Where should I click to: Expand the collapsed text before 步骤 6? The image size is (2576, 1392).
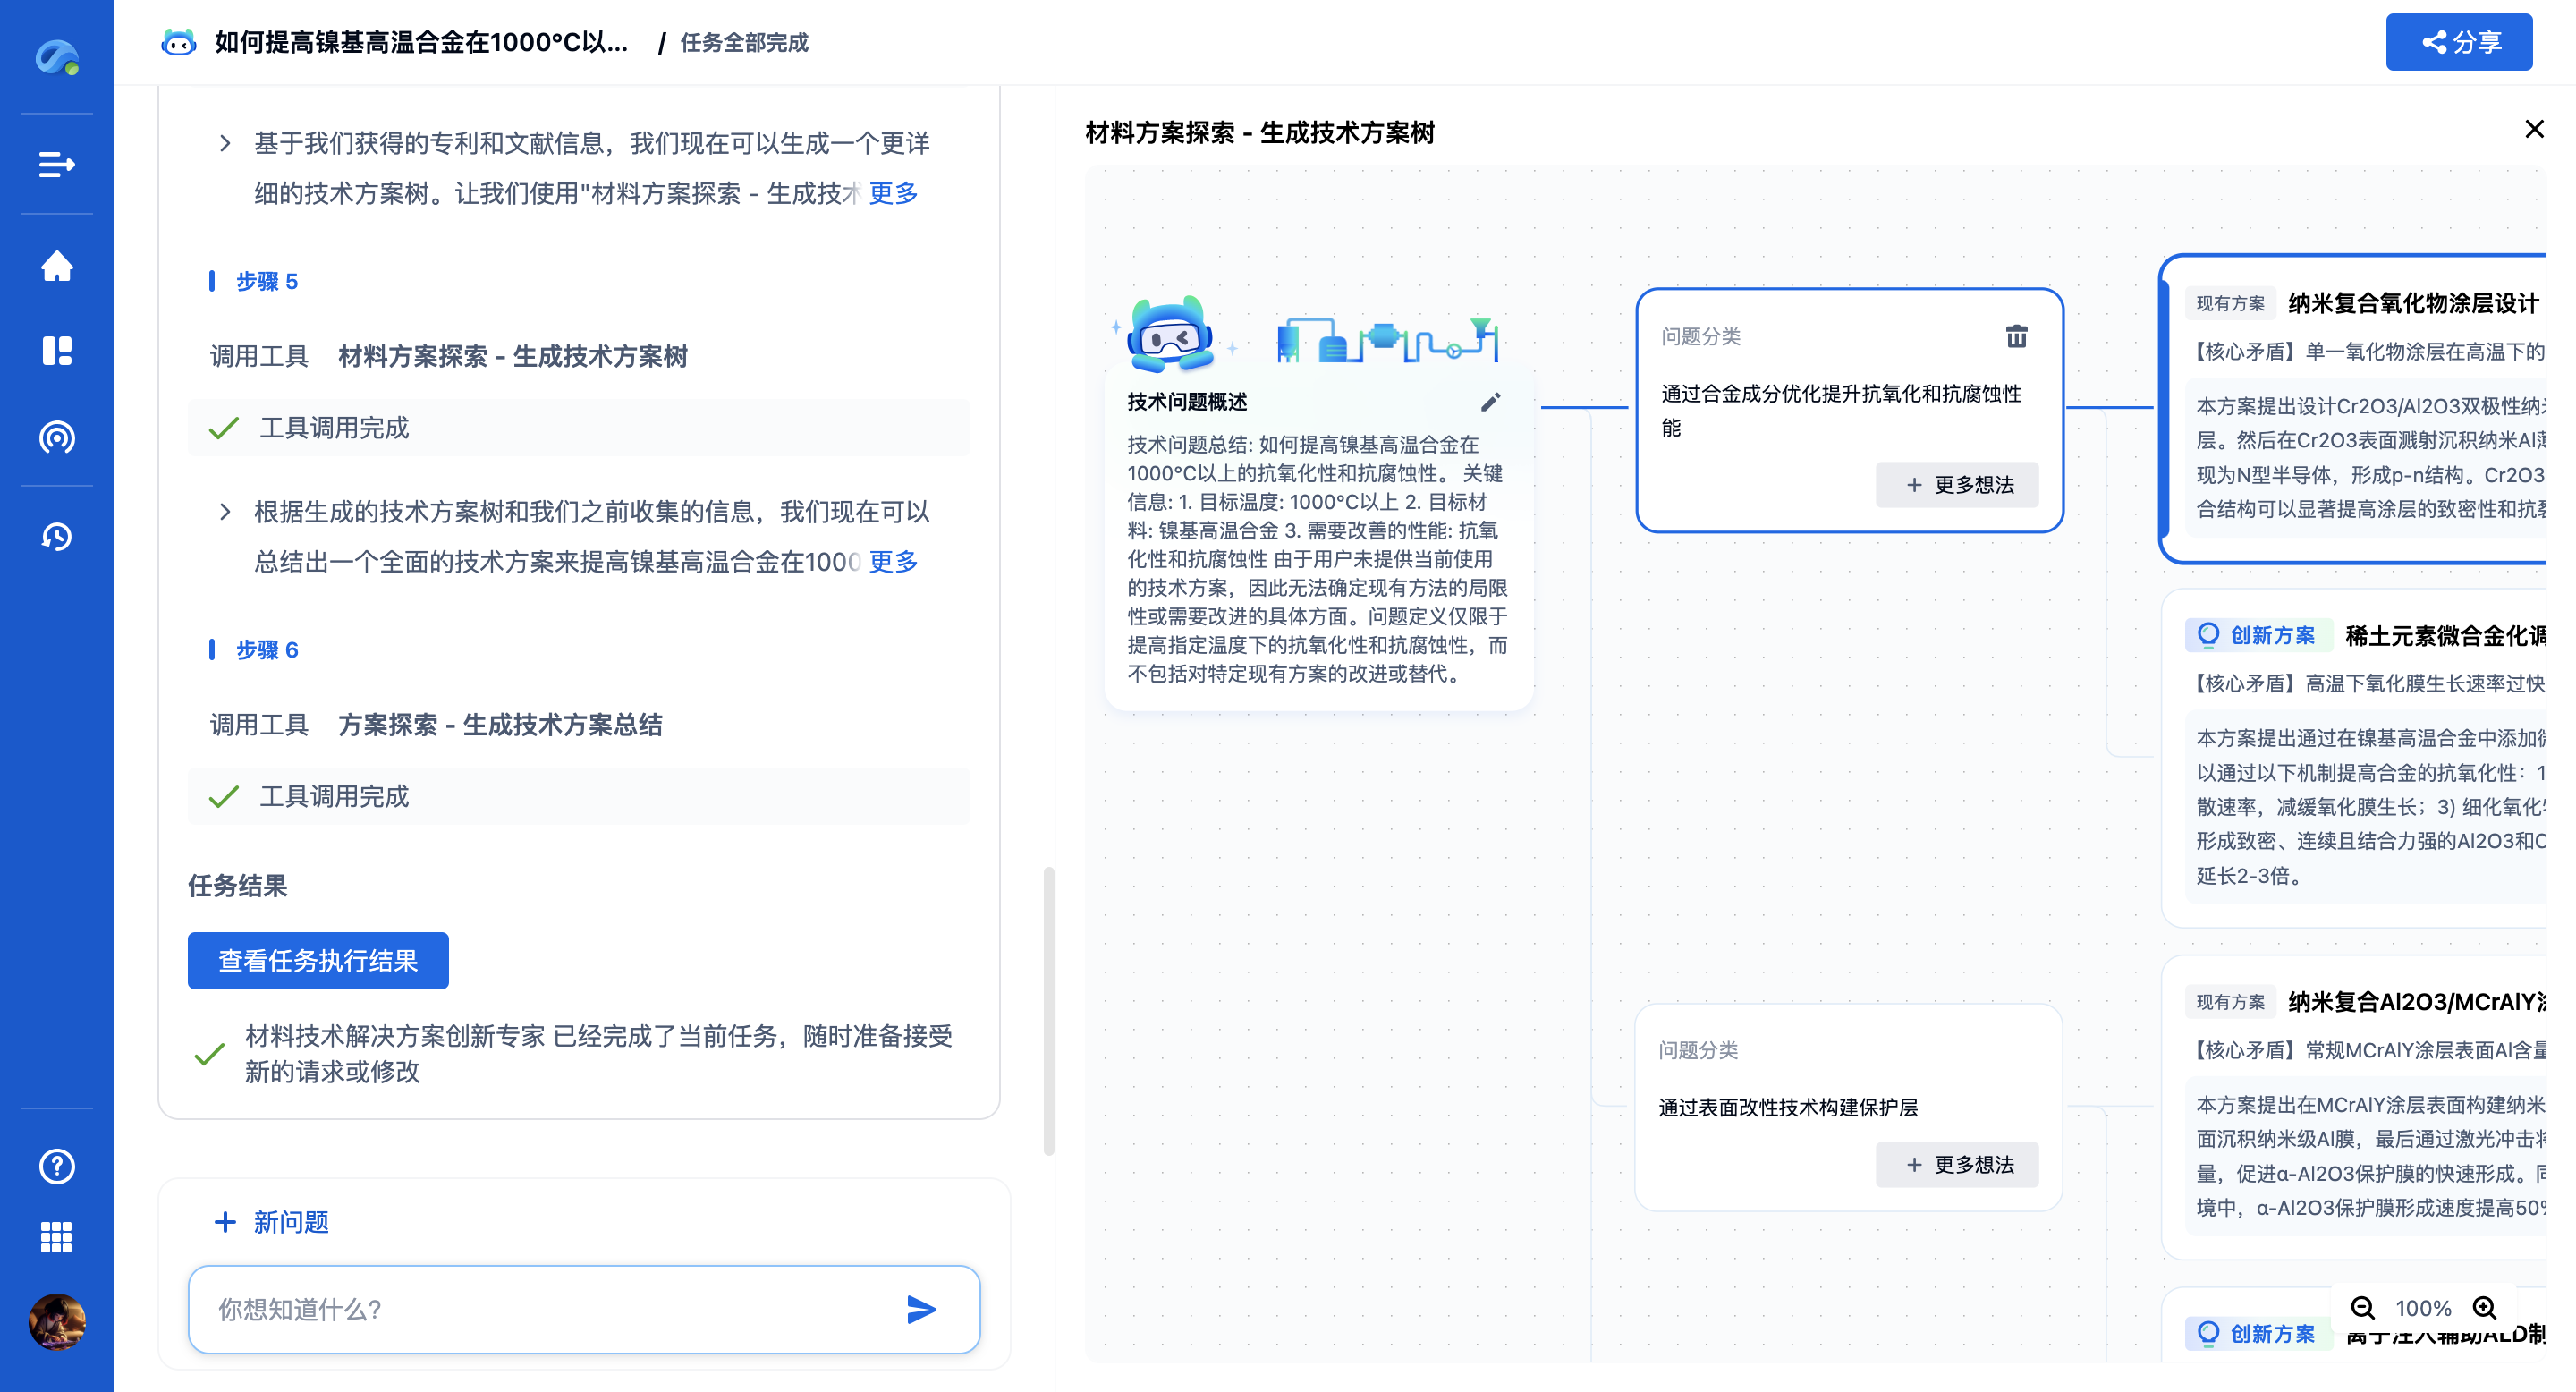(x=225, y=512)
